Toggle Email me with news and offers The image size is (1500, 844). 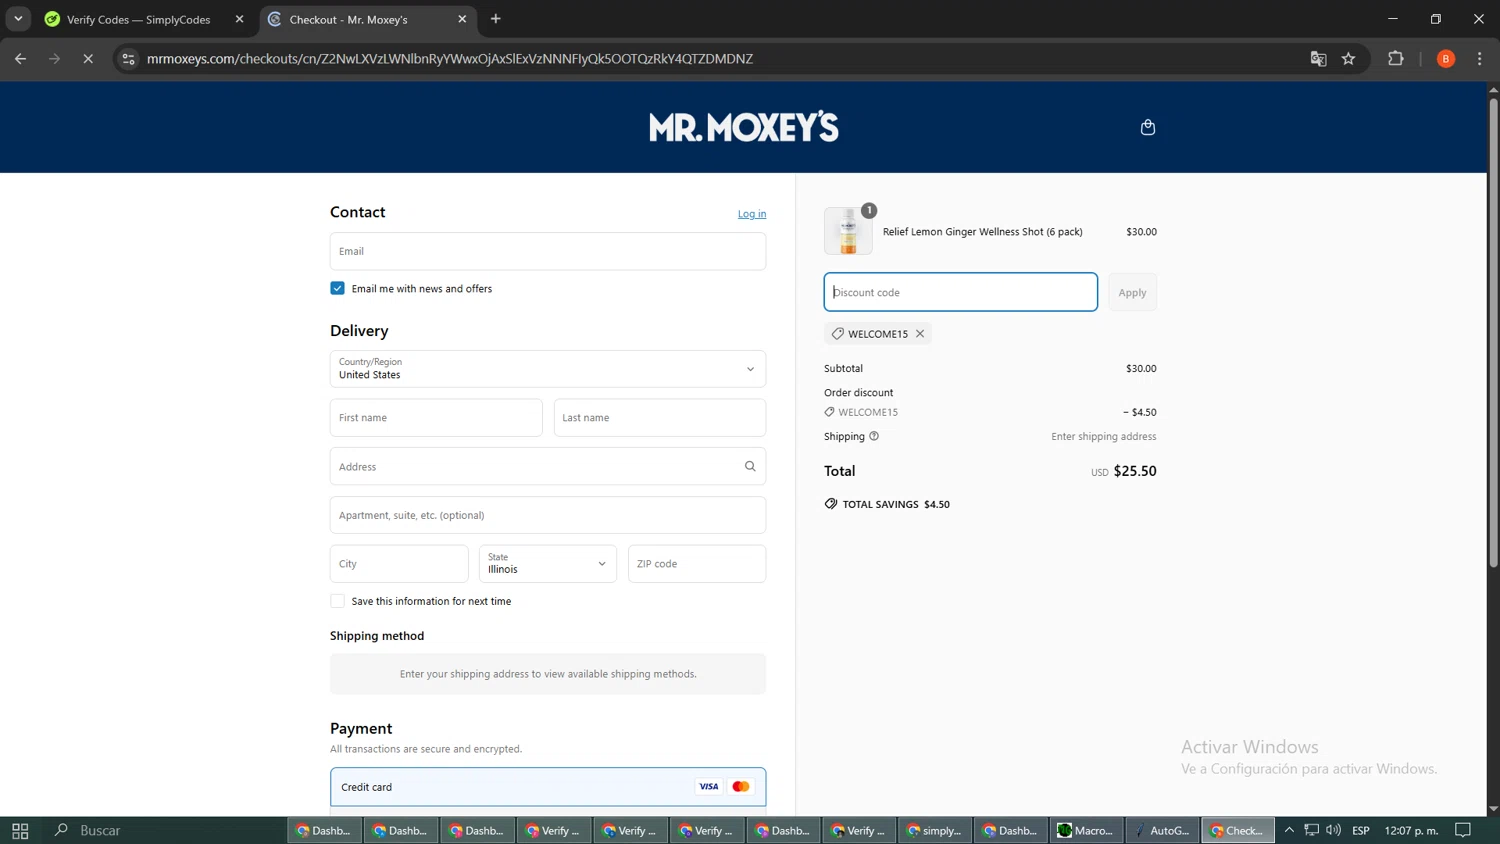click(337, 288)
